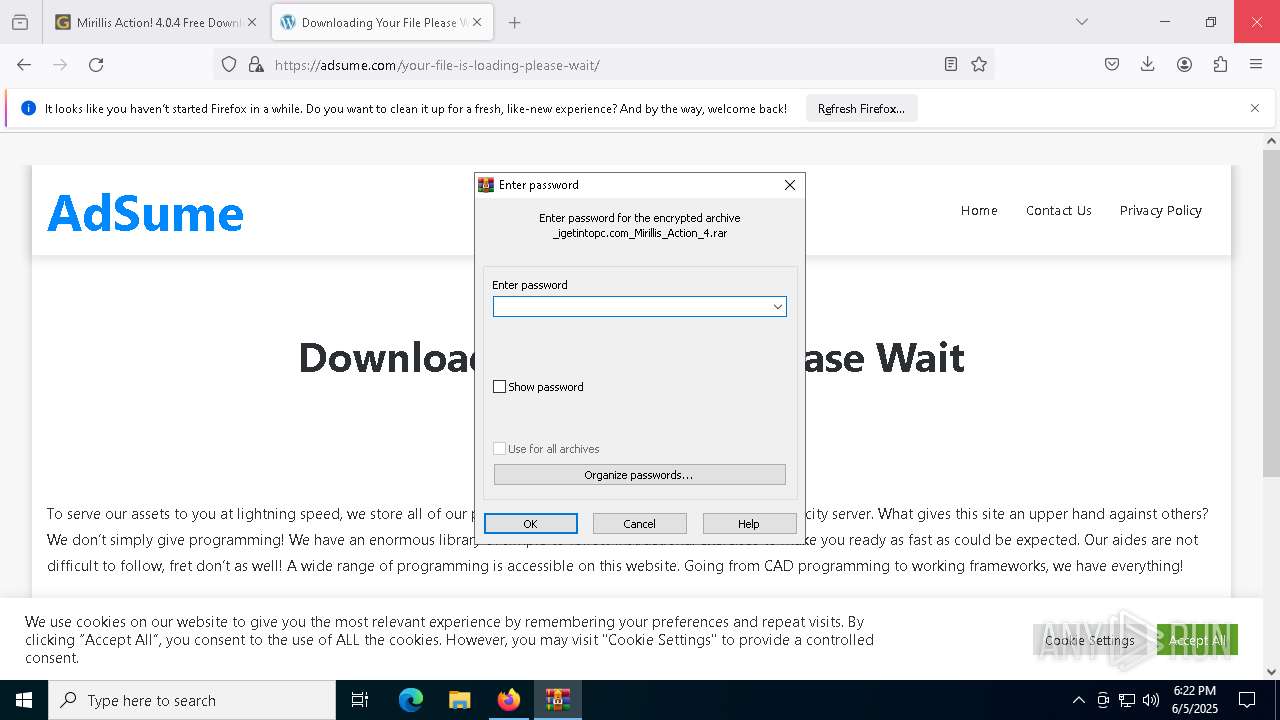Viewport: 1280px width, 720px height.
Task: Open the Firefox account icon
Action: pyautogui.click(x=1184, y=65)
